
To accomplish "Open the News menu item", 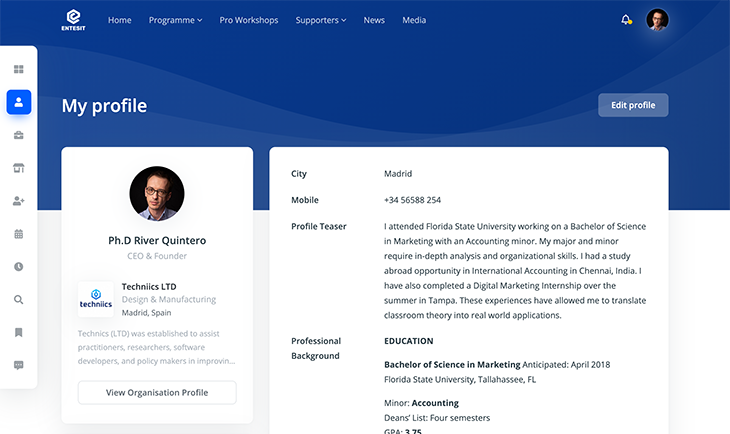I will [x=374, y=20].
